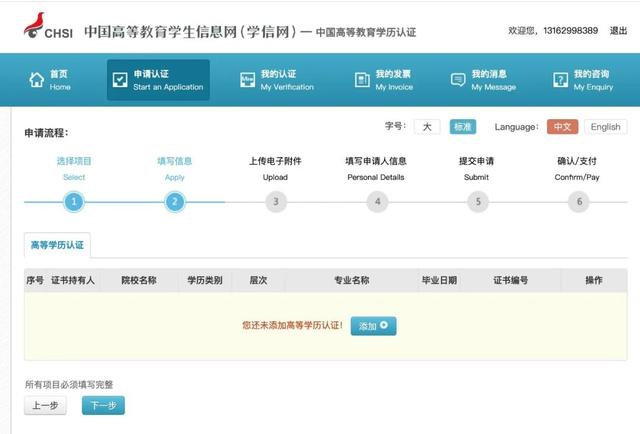Click step 5 circle Submit
This screenshot has height=434, width=640.
tap(478, 202)
